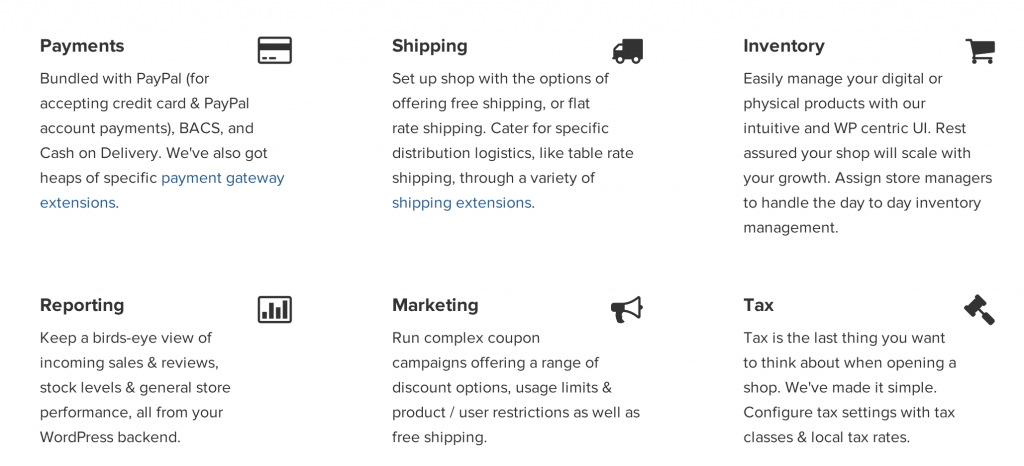The width and height of the screenshot is (1024, 466).
Task: Click the Payments description mentioning BACS
Action: click(x=162, y=140)
